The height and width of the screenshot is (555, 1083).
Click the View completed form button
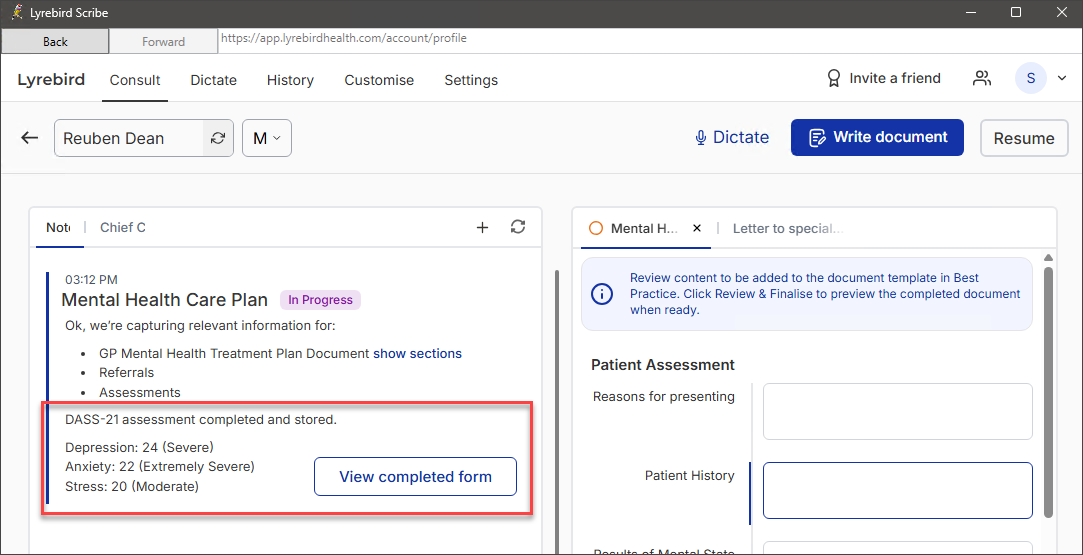coord(415,476)
